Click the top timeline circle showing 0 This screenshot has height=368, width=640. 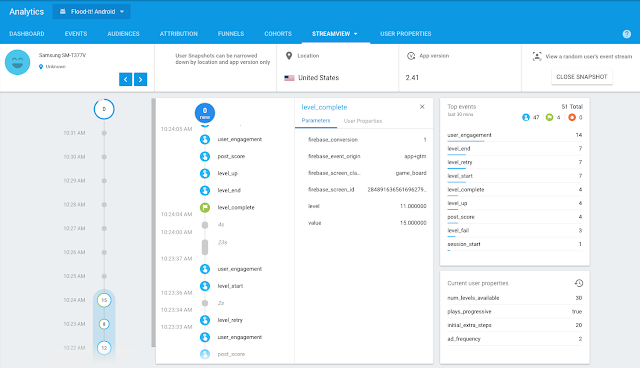click(x=104, y=109)
